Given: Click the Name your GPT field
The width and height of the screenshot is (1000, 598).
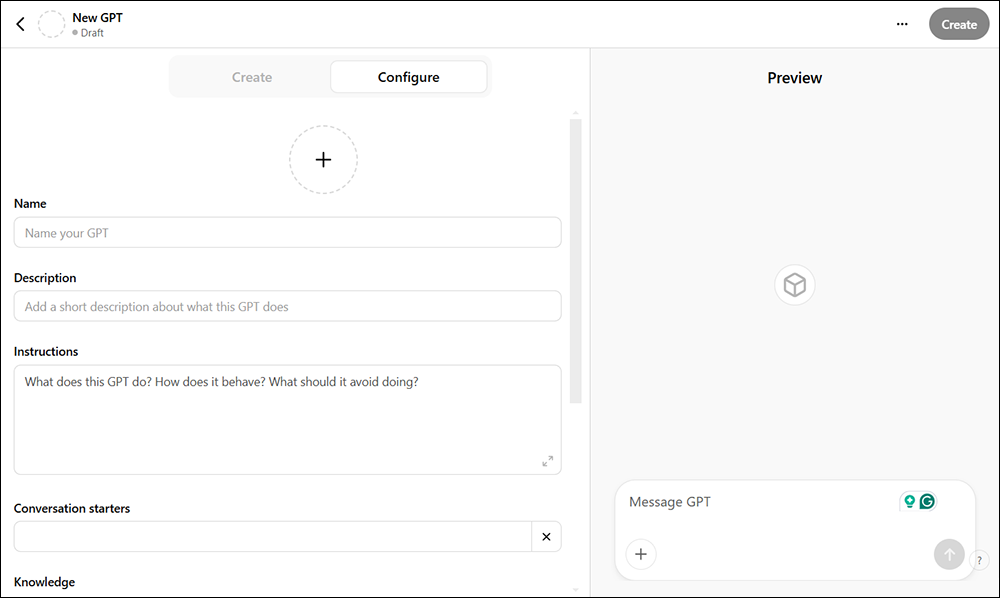Looking at the screenshot, I should (x=287, y=231).
